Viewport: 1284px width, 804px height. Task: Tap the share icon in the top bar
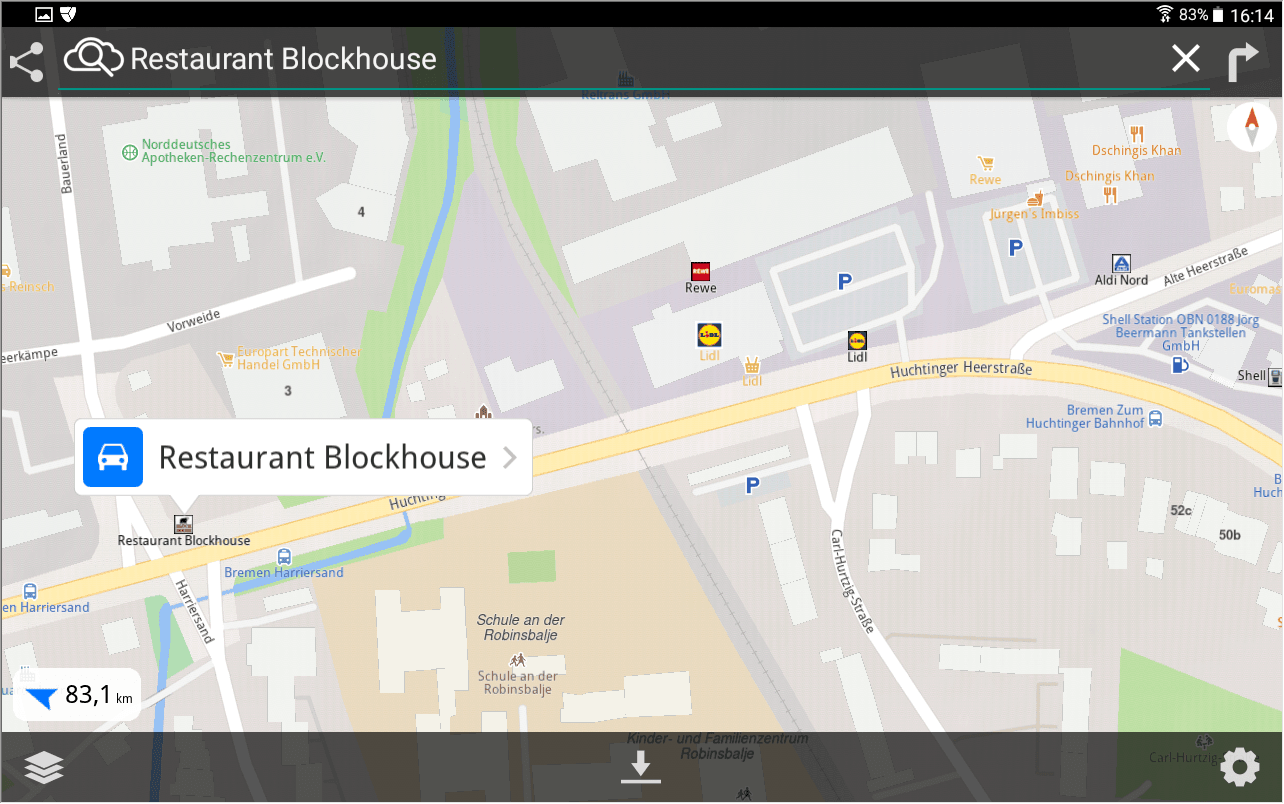click(x=26, y=61)
